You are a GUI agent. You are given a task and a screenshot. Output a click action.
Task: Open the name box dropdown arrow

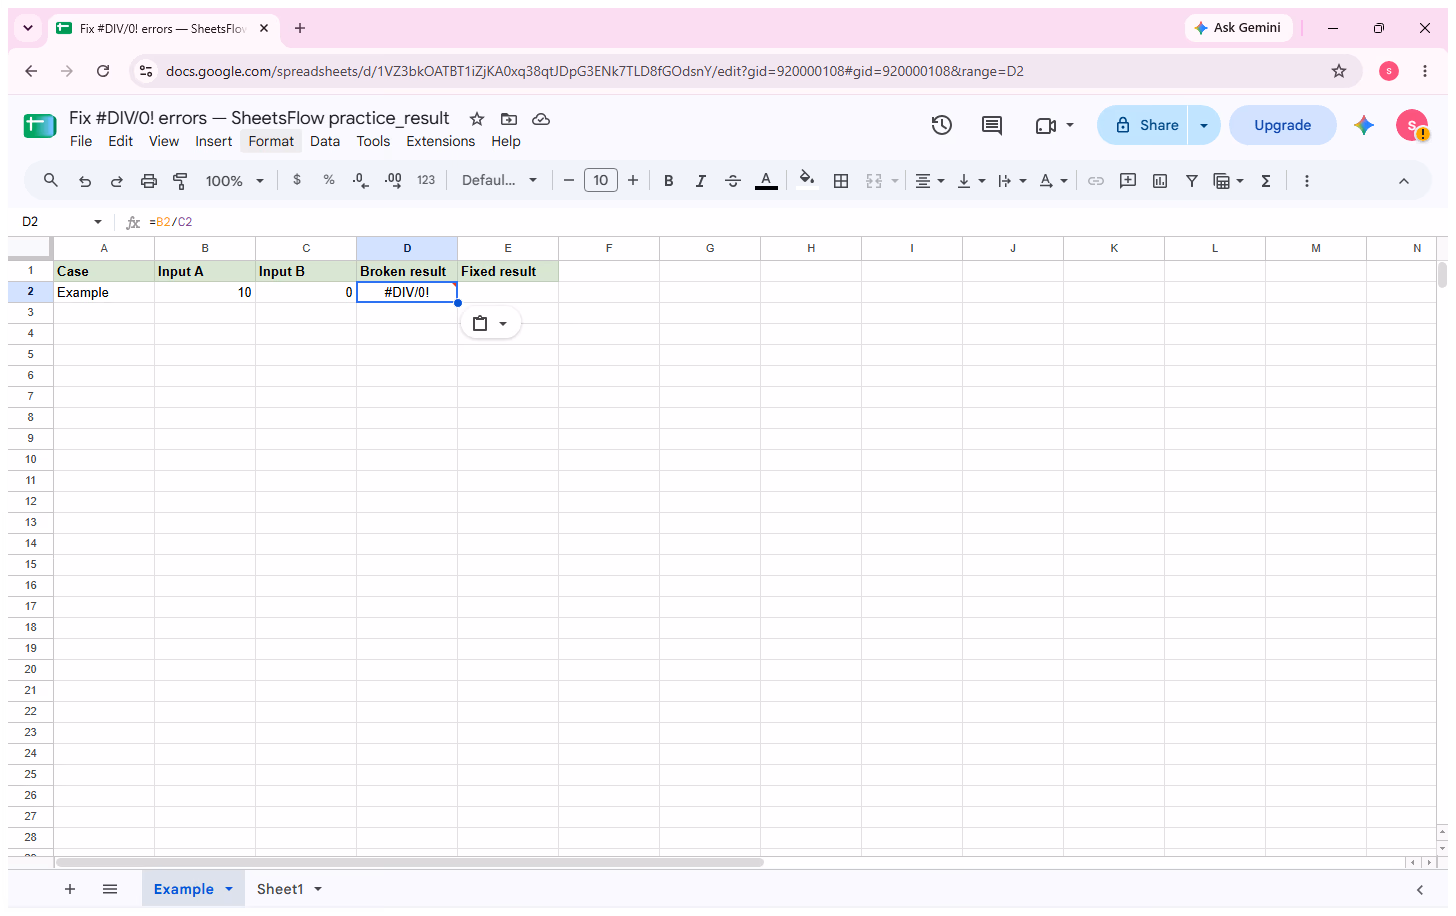click(x=98, y=222)
